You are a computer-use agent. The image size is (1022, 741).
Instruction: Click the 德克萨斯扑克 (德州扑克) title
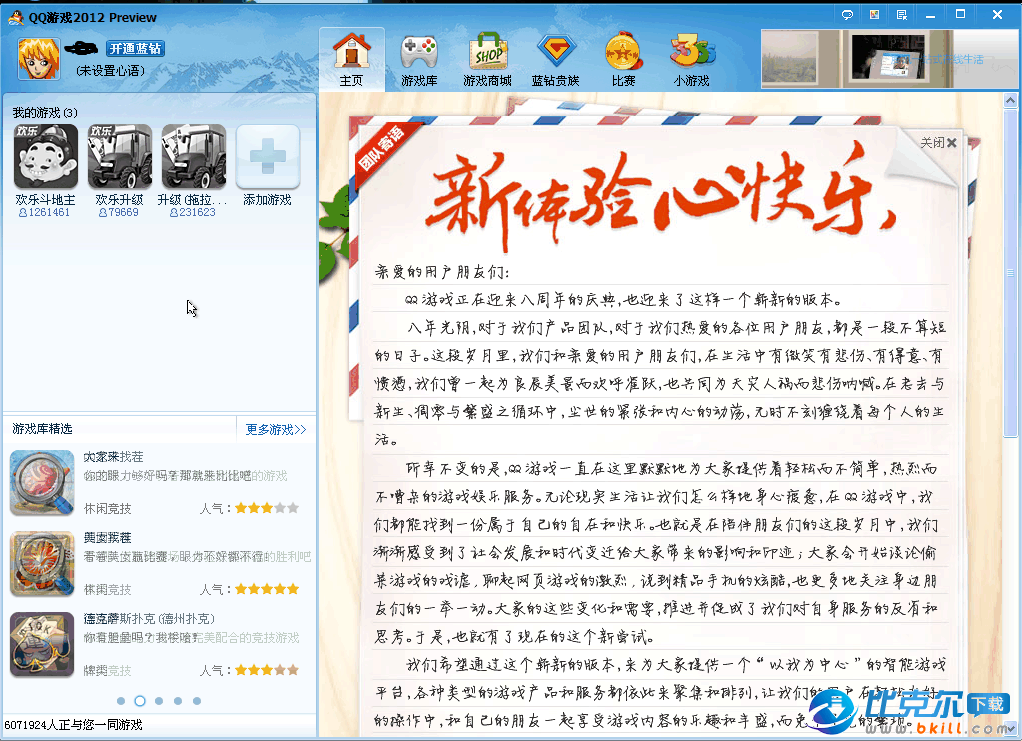pos(149,618)
